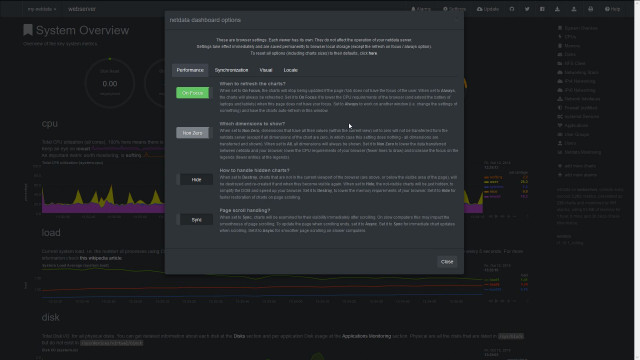Screen dimensions: 640x360
Task: Go to CPUs section in sidebar
Action: point(567,37)
